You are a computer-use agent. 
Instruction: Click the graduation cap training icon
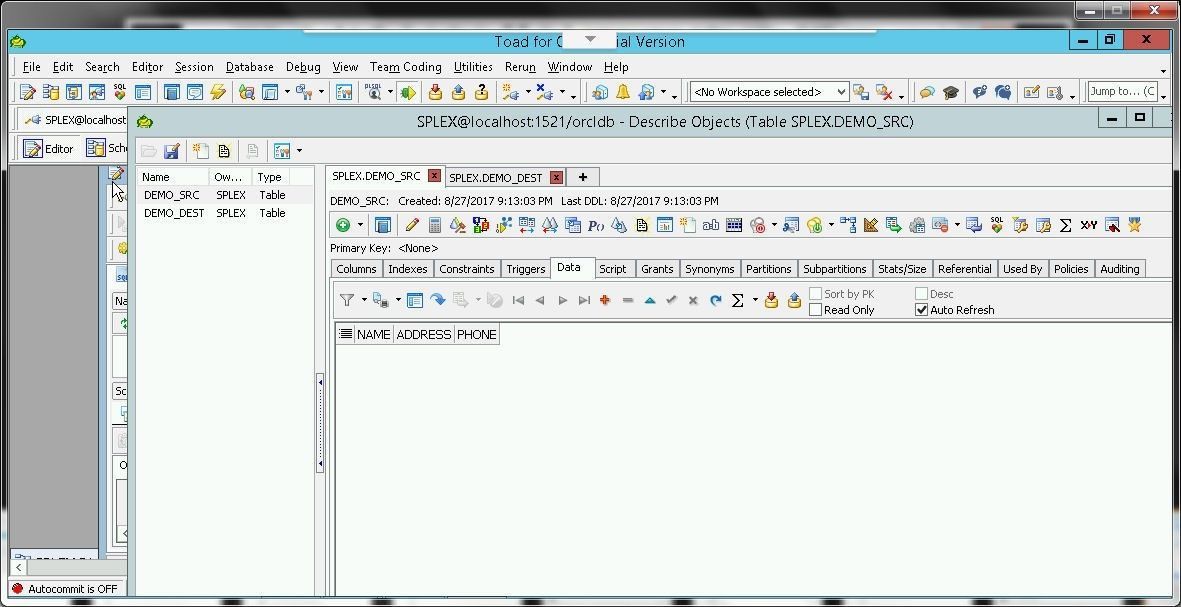(x=951, y=92)
